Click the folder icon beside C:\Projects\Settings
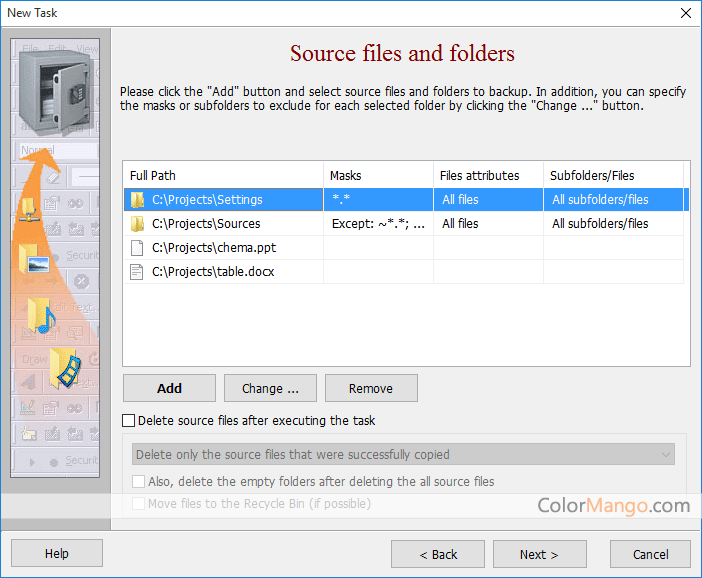Viewport: 702px width, 578px height. (137, 200)
